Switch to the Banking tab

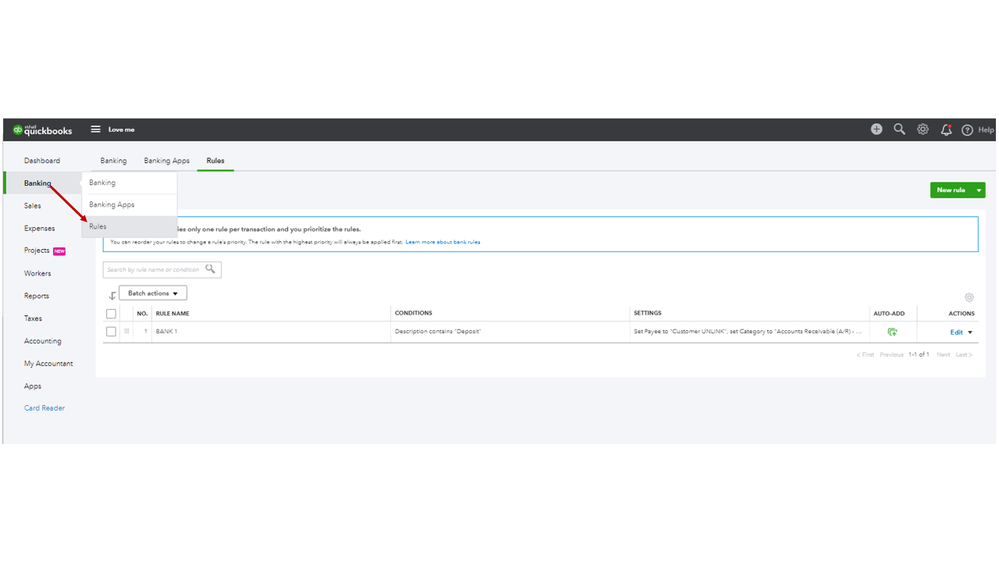point(113,161)
